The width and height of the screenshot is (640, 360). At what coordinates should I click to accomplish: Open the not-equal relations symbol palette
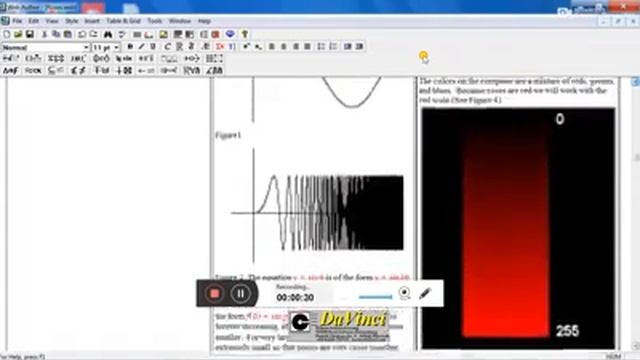click(78, 71)
